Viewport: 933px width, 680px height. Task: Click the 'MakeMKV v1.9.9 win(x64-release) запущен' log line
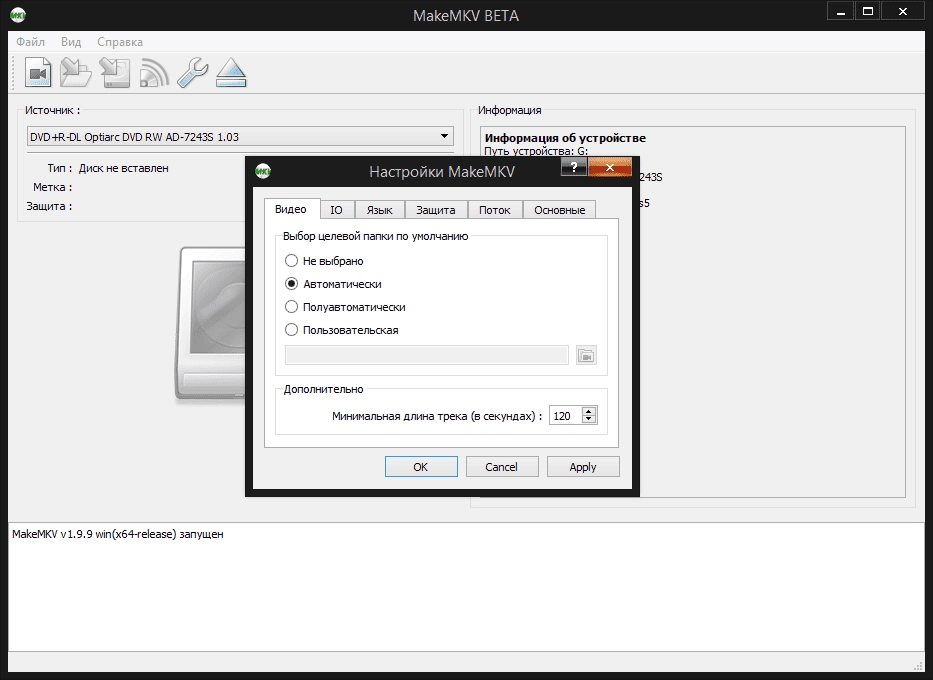coord(118,534)
